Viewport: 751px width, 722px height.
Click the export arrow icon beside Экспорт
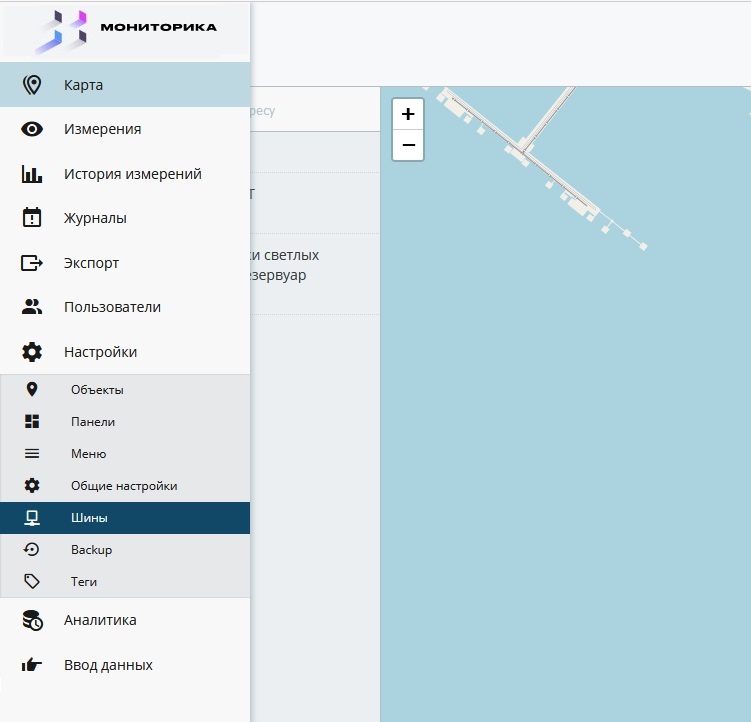click(x=32, y=263)
